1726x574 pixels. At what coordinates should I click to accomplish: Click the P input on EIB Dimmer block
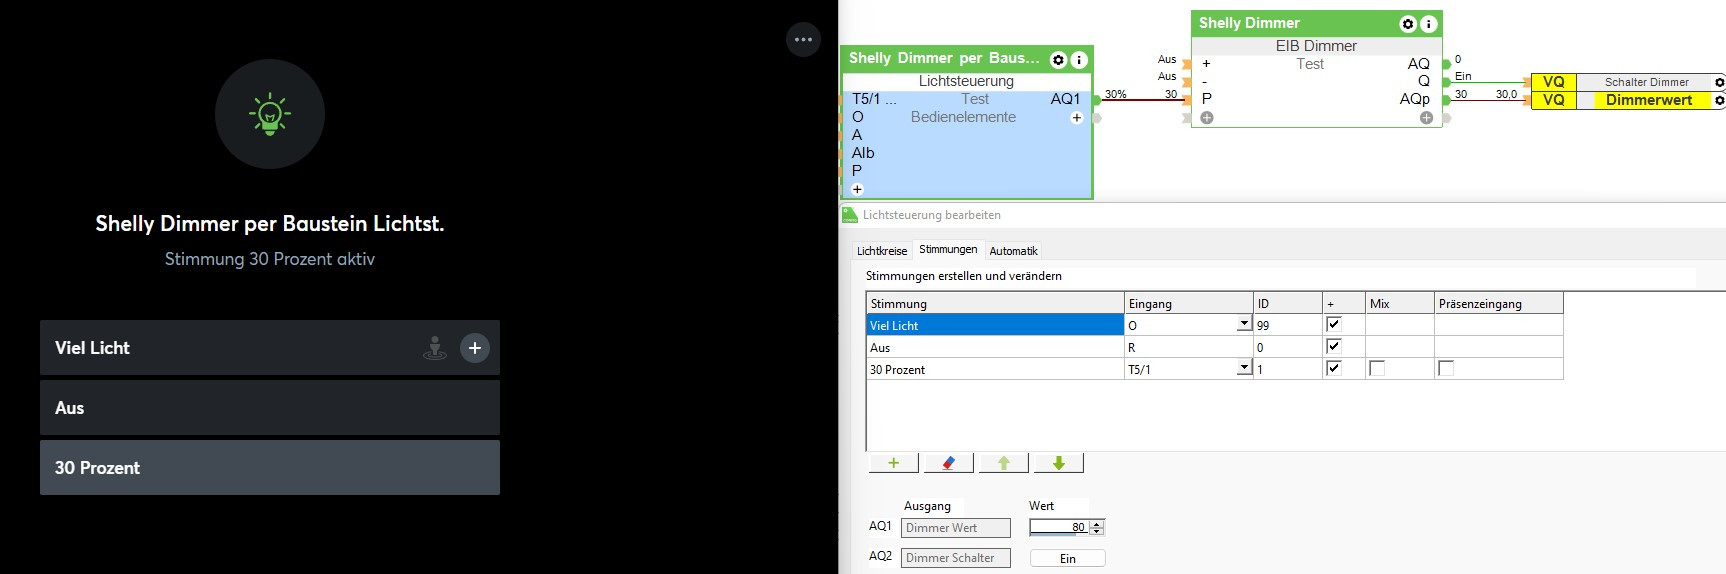(x=1207, y=99)
